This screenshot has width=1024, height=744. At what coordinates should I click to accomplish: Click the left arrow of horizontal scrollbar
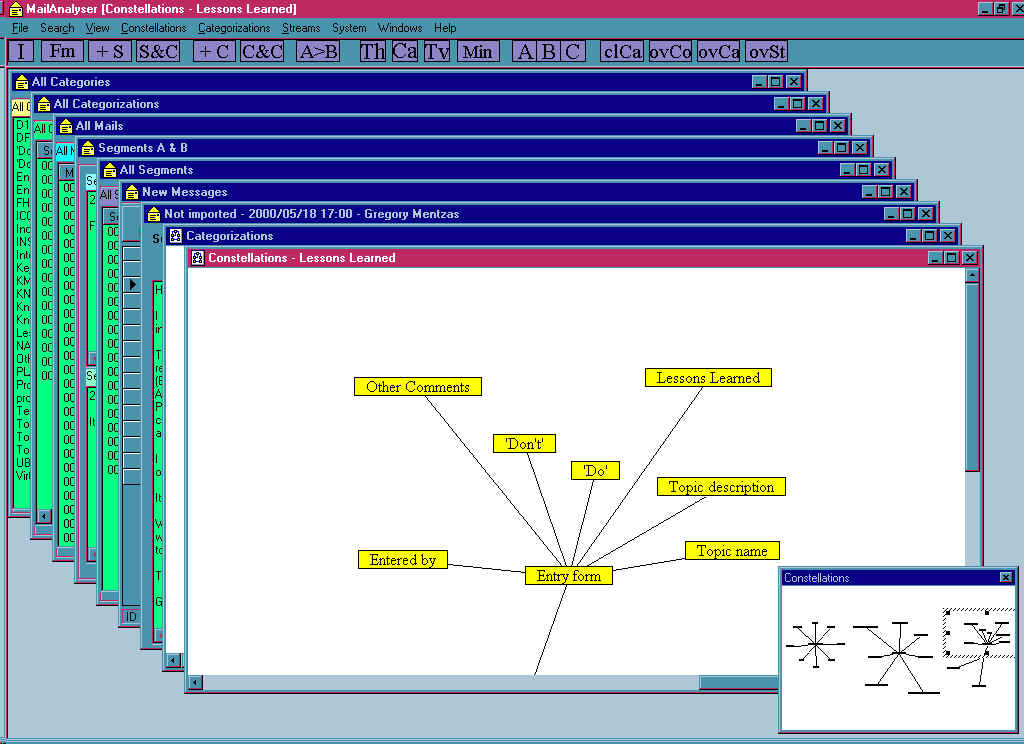pos(196,683)
